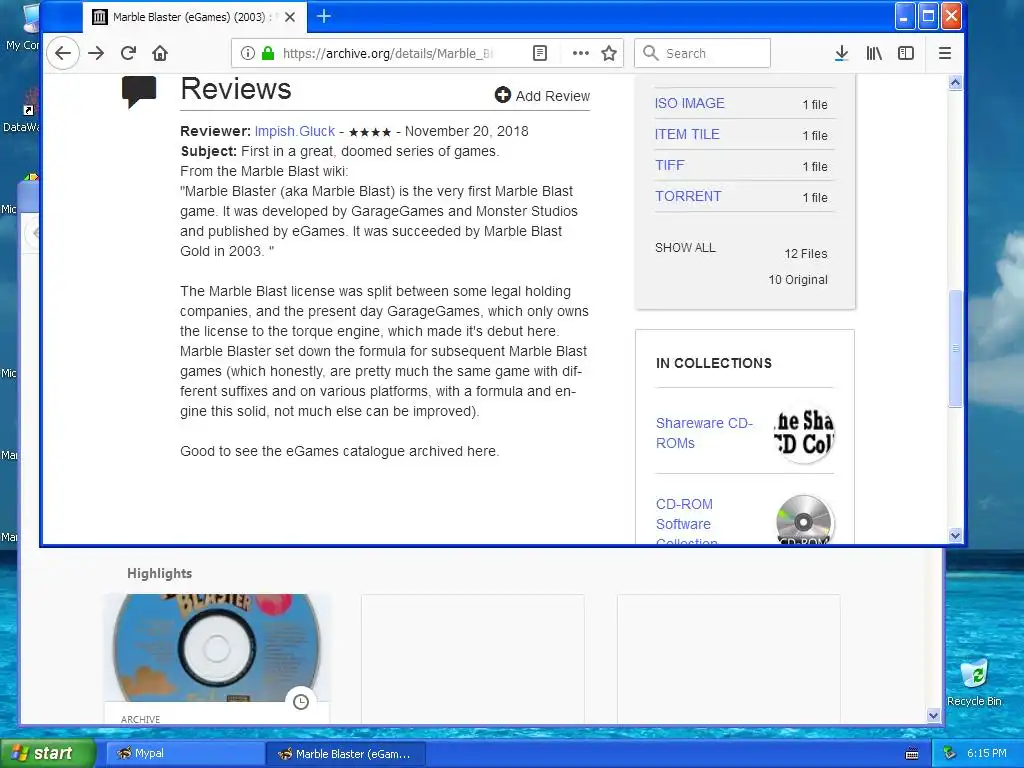Go back to the previous page
The height and width of the screenshot is (768, 1024).
(63, 53)
